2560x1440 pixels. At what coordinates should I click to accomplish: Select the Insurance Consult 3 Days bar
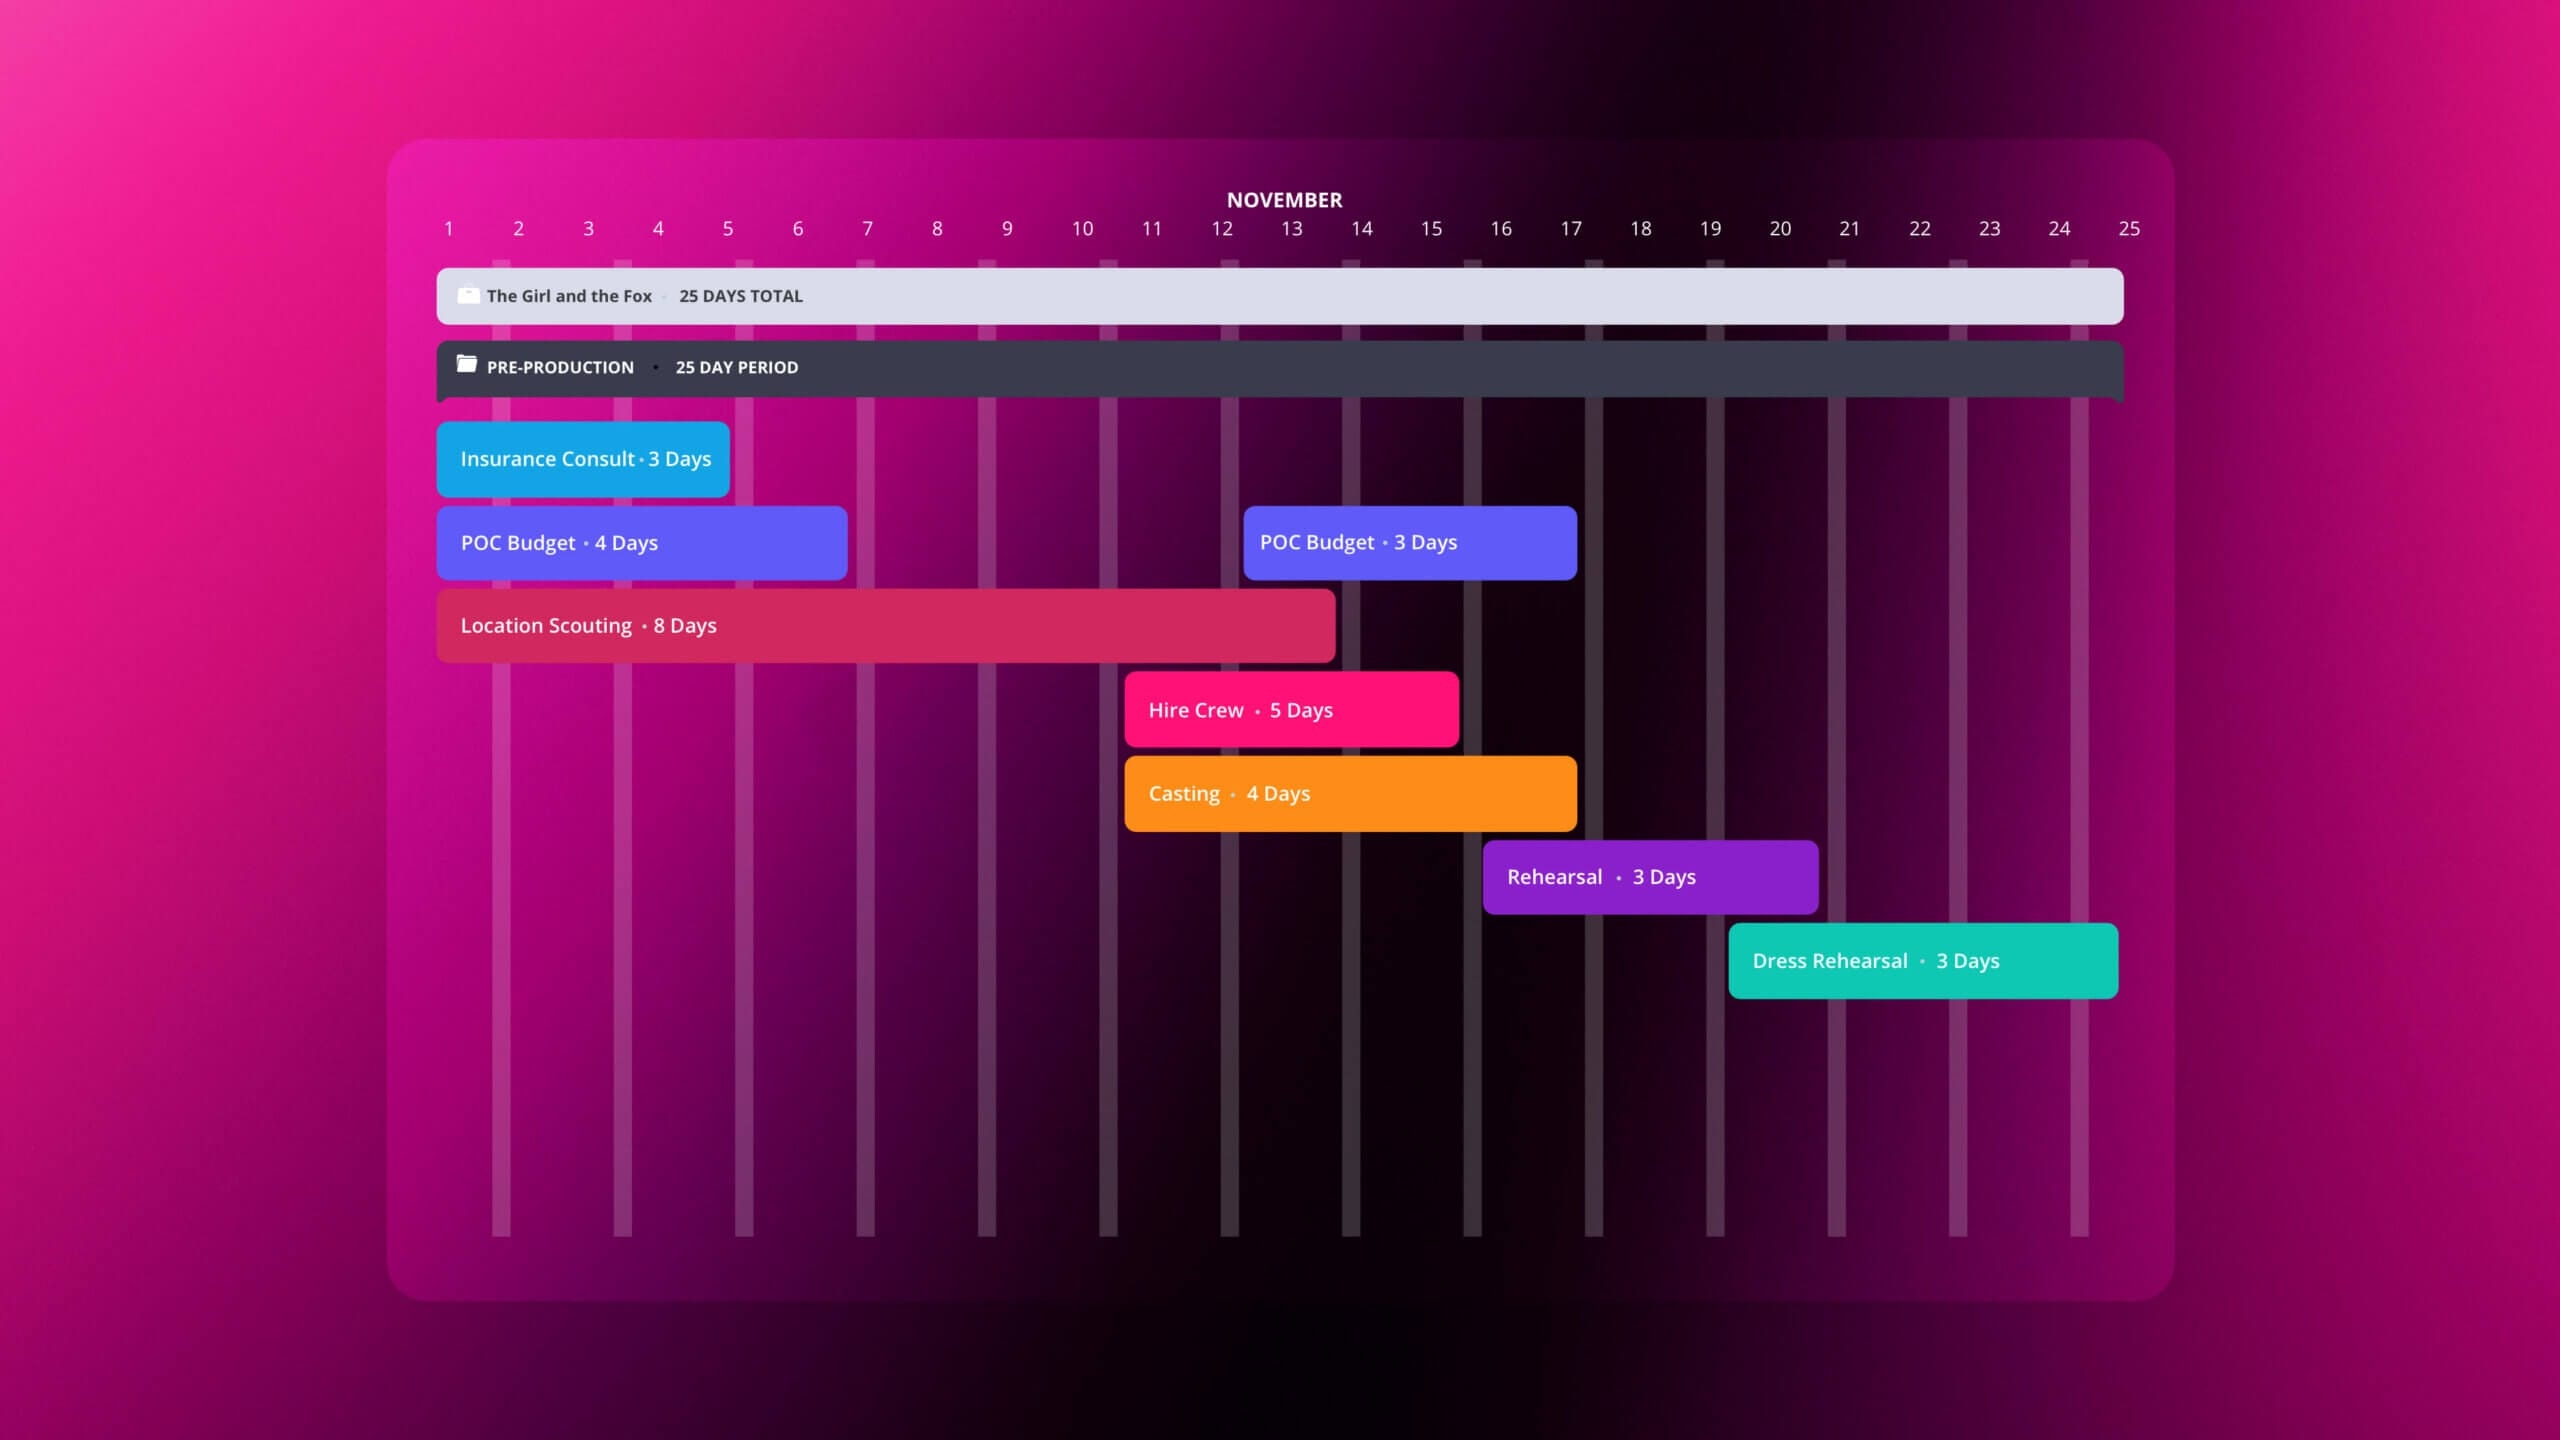coord(583,459)
